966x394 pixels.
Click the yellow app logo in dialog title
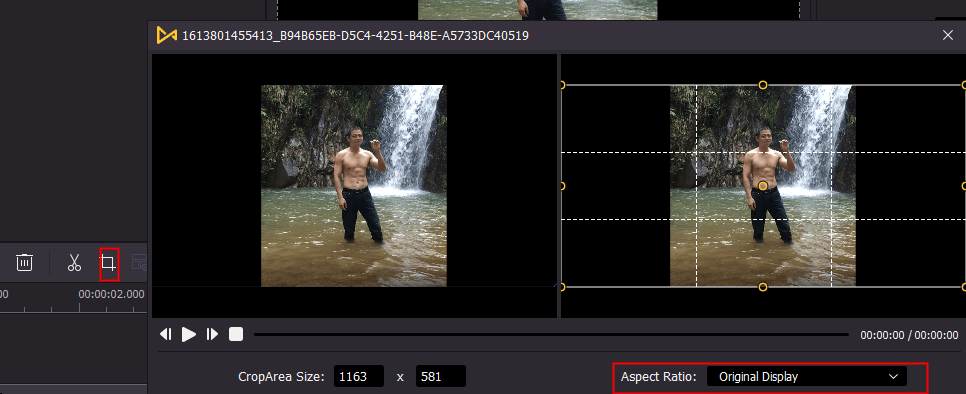(x=166, y=35)
